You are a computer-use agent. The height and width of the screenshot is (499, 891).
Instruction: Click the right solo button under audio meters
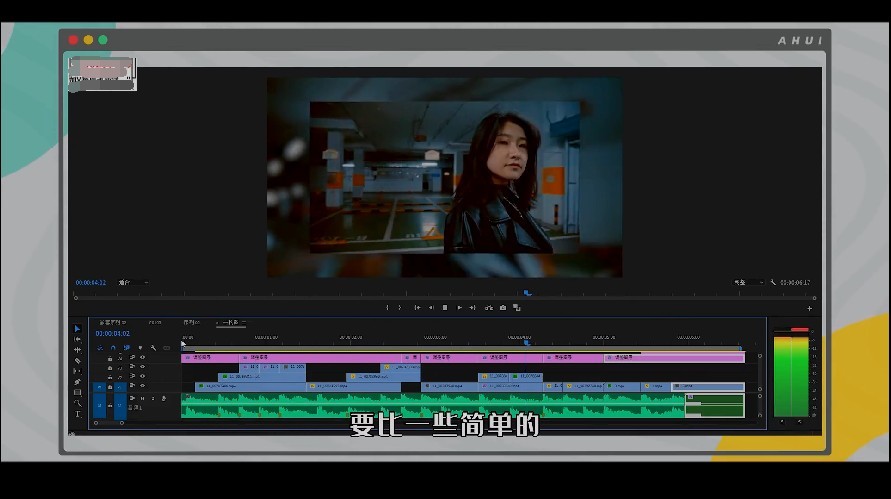click(x=800, y=422)
